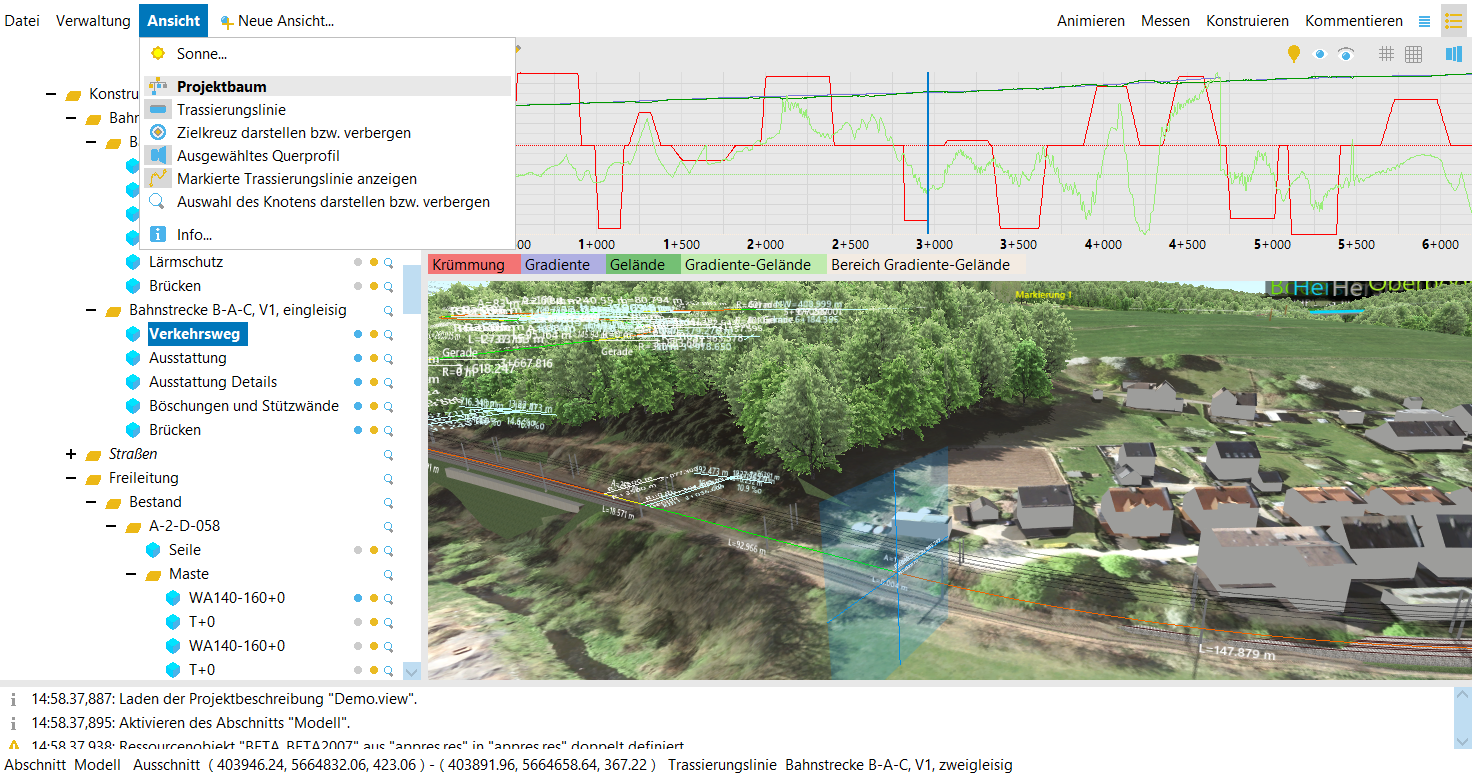The height and width of the screenshot is (781, 1473).
Task: Click the yellow pin marker icon
Action: 1293,54
